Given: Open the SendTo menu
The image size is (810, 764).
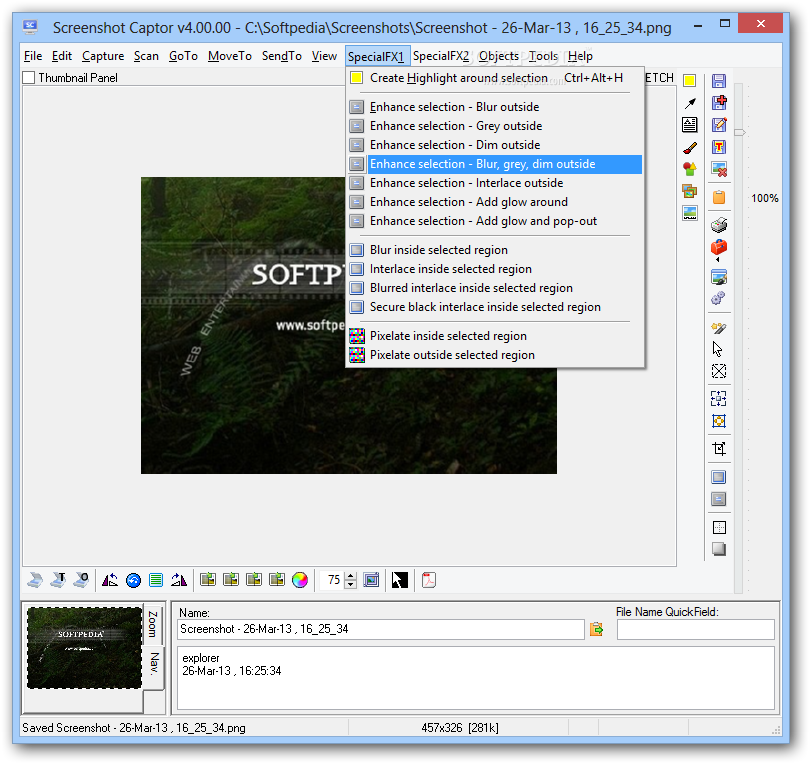Looking at the screenshot, I should pos(282,56).
